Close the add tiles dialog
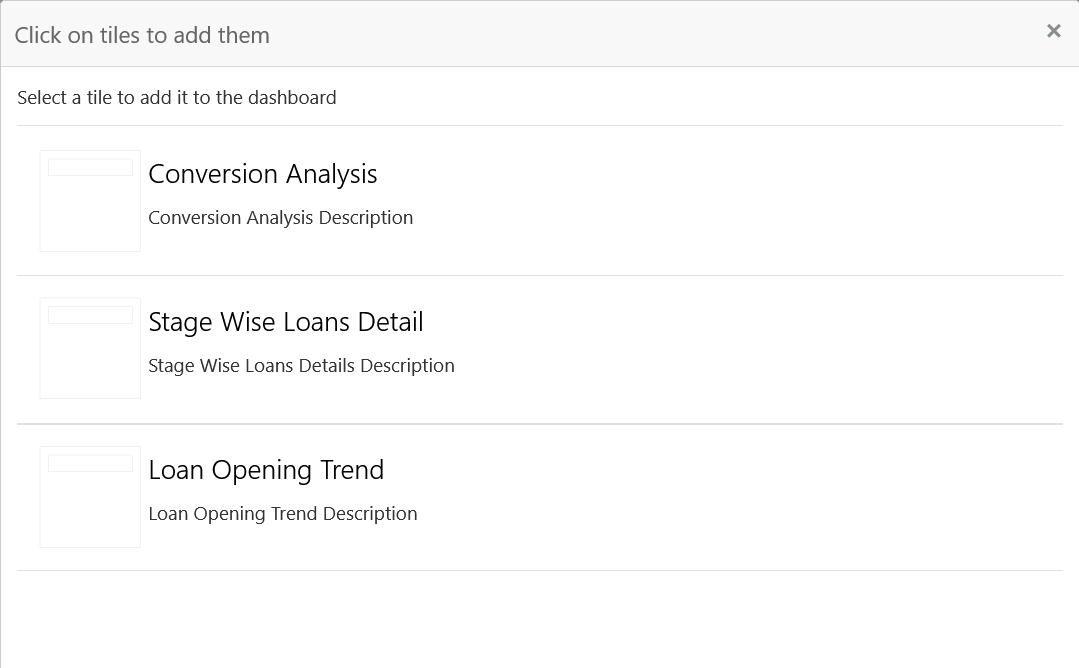The image size is (1079, 668). 1053,31
